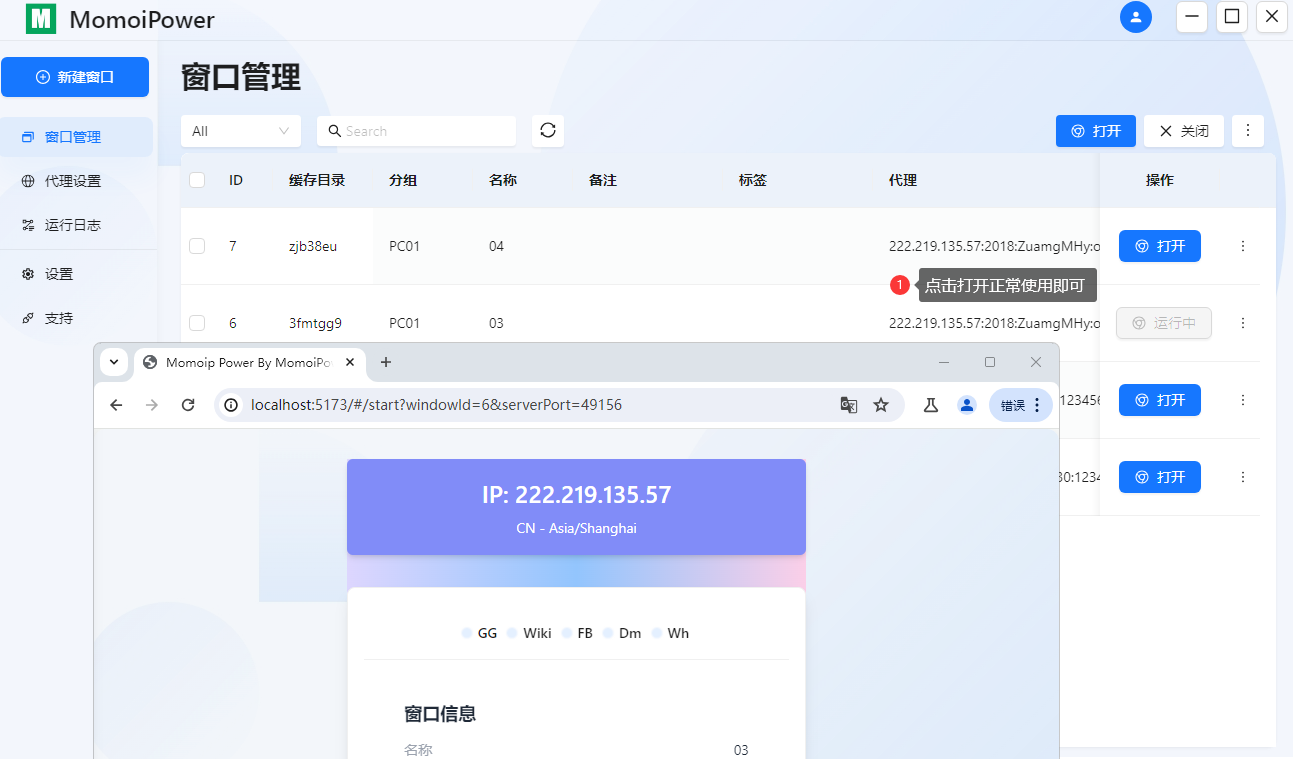Open the Chrome profile icon
Image resolution: width=1293 pixels, height=759 pixels.
[x=966, y=404]
